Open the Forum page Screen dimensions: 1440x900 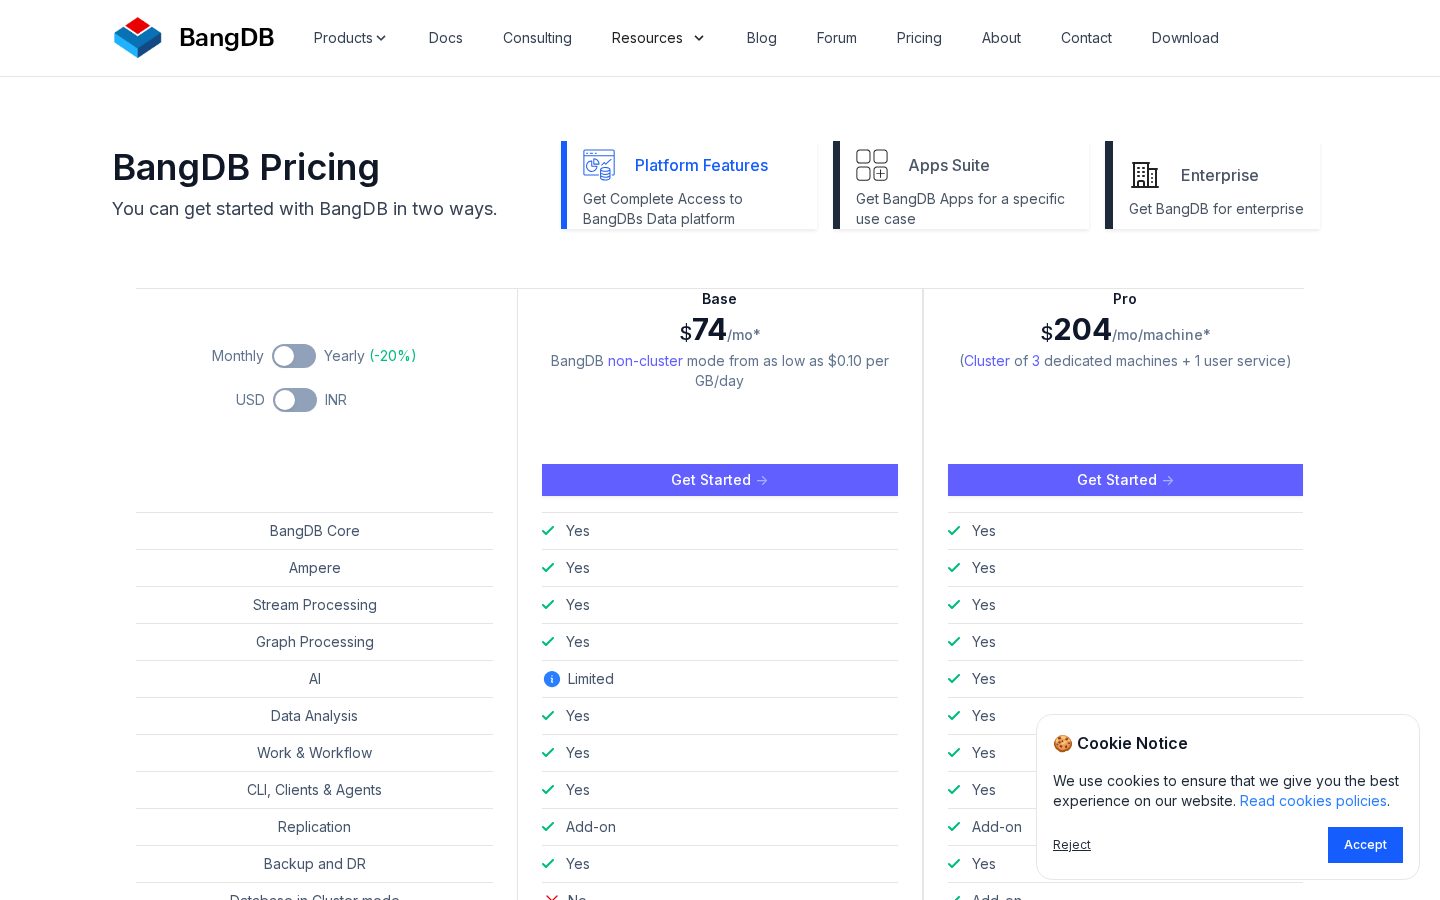836,38
